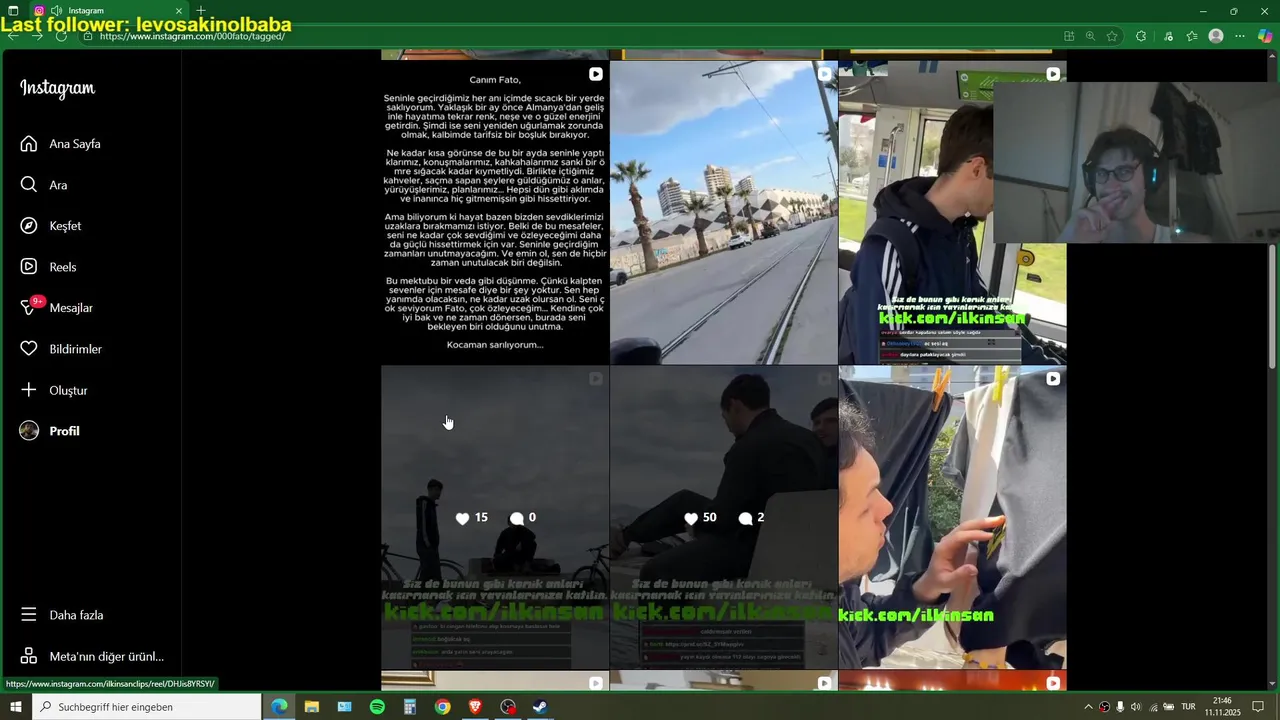Screen dimensions: 1280x720
Task: Add this page to favorites with the star
Action: click(1112, 36)
